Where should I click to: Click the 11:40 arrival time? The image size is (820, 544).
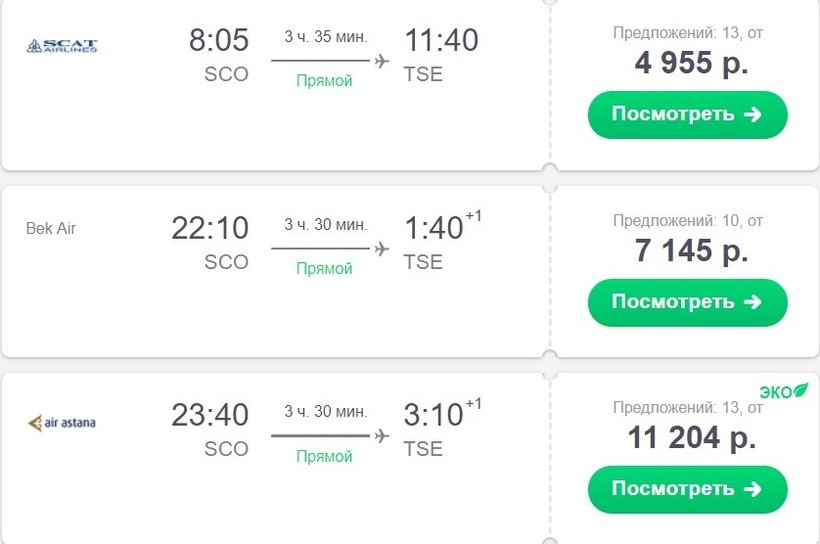click(441, 41)
